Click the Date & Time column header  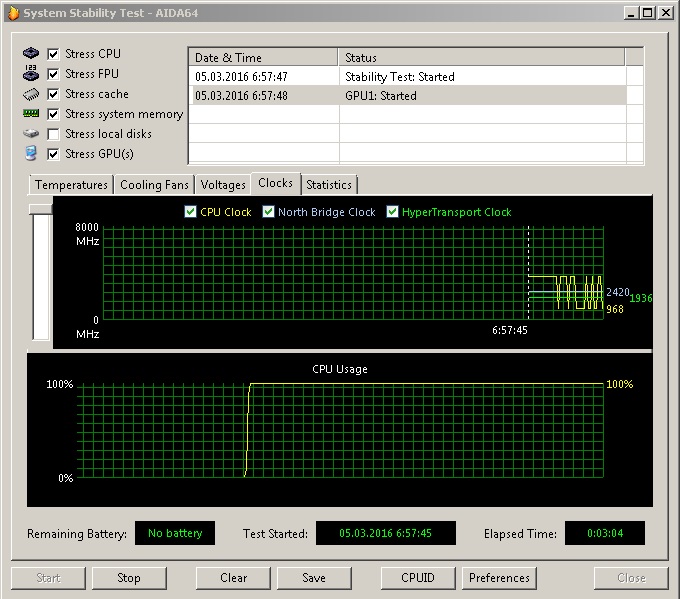(263, 58)
